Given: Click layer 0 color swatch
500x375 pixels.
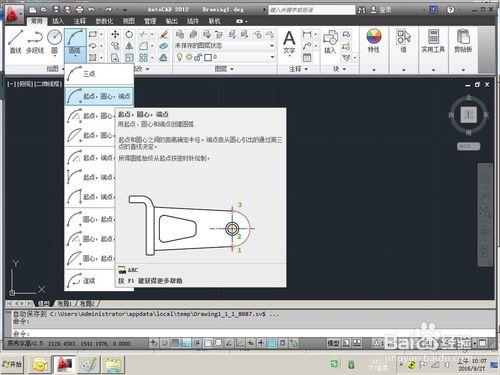Looking at the screenshot, I should (208, 57).
